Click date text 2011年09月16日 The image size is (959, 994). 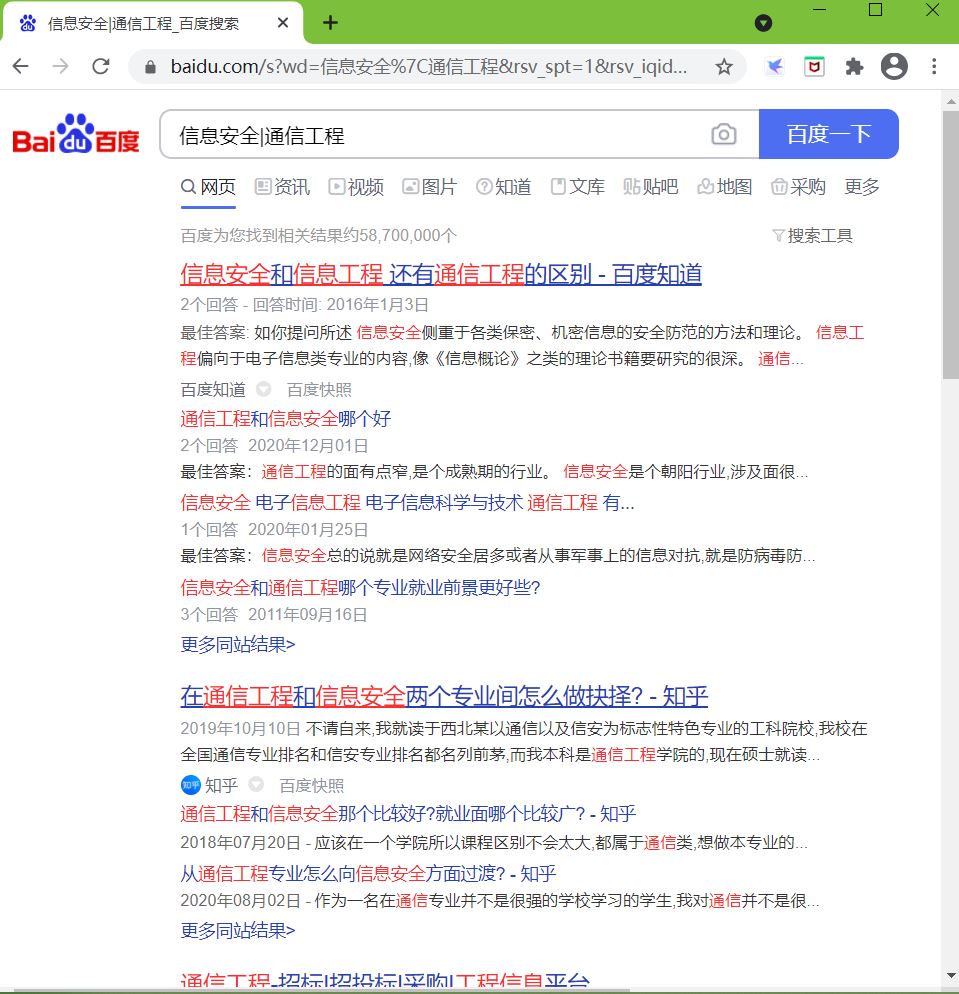click(x=307, y=614)
